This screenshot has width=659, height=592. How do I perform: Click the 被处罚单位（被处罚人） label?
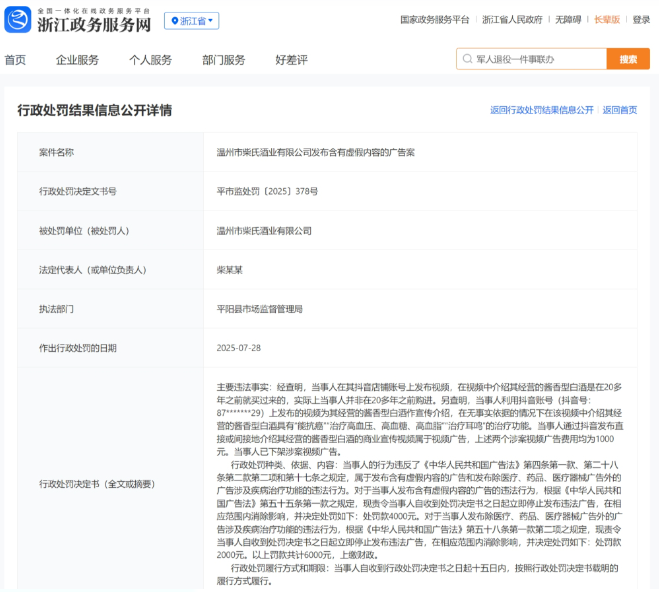pos(84,231)
